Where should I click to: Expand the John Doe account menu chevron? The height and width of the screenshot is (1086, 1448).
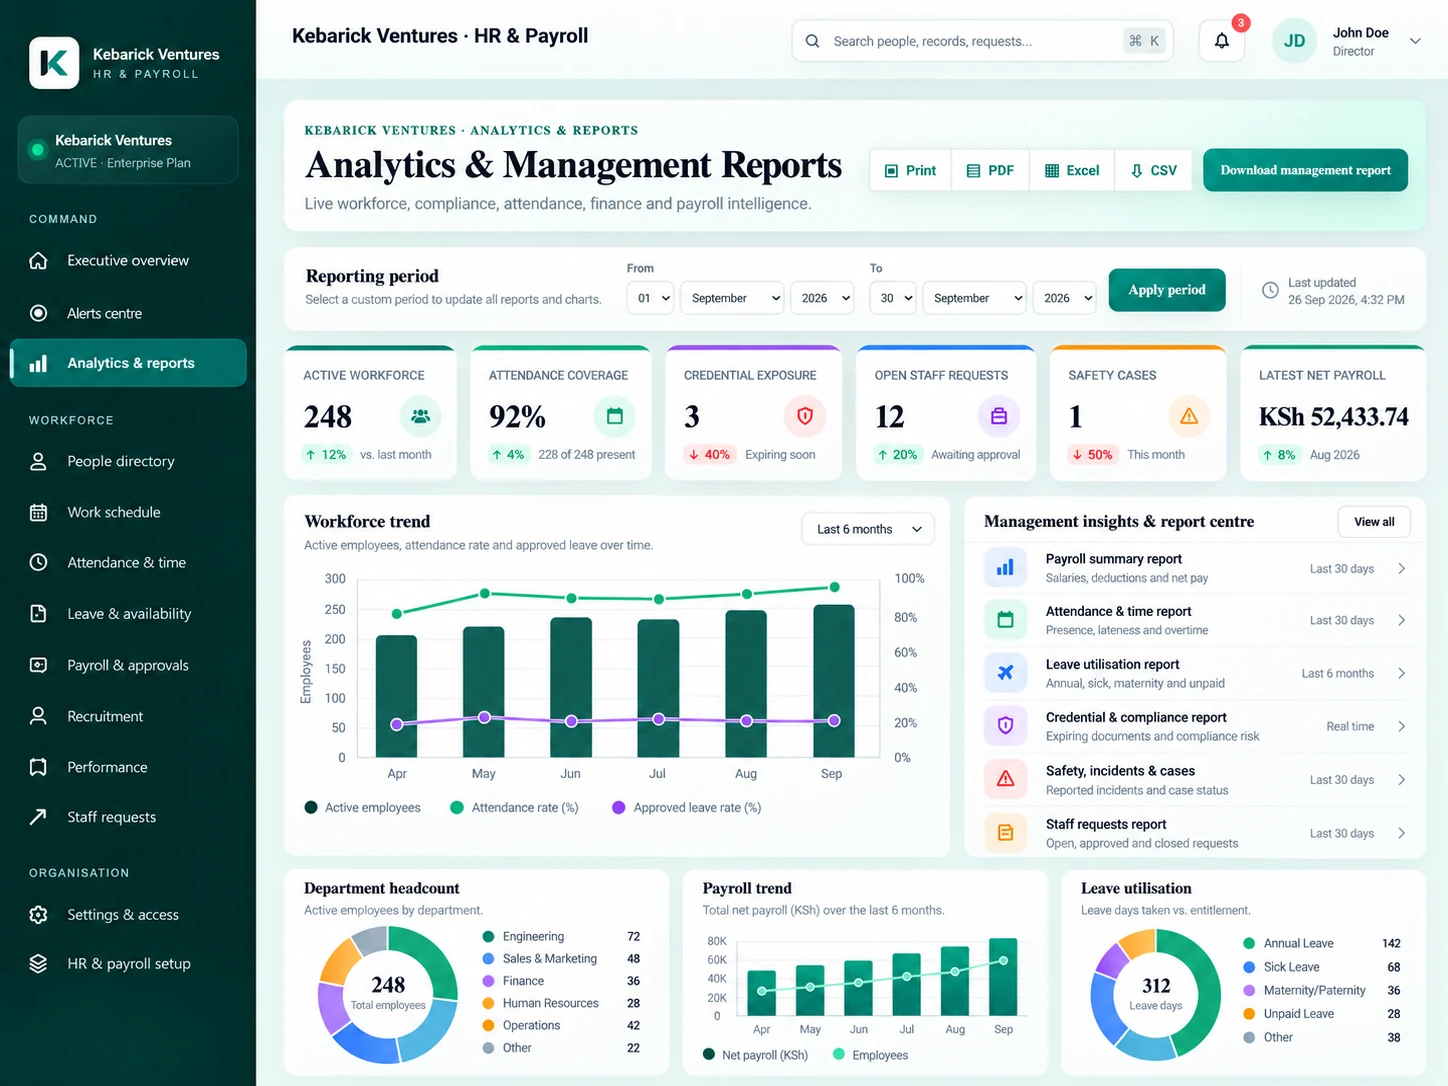[x=1415, y=41]
